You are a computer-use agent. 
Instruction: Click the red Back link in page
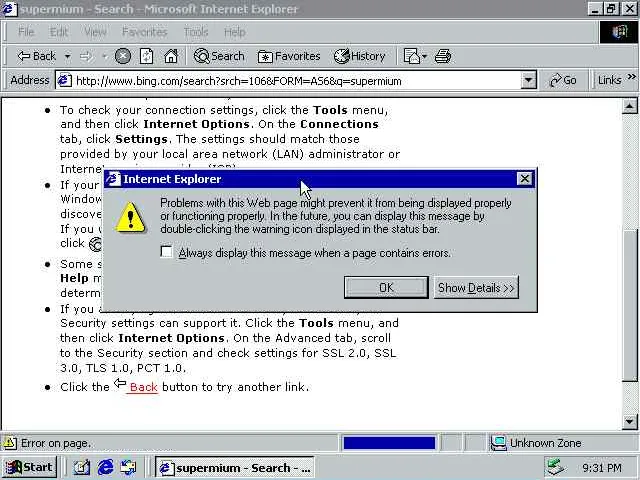[143, 387]
